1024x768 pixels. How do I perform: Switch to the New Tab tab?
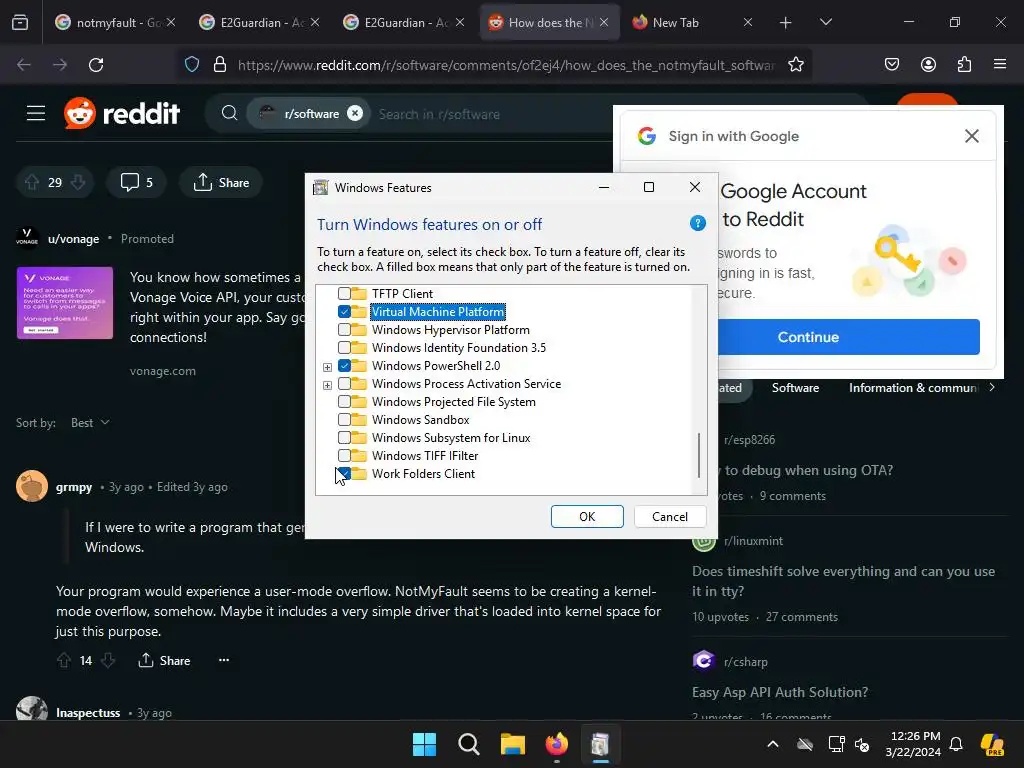click(692, 23)
